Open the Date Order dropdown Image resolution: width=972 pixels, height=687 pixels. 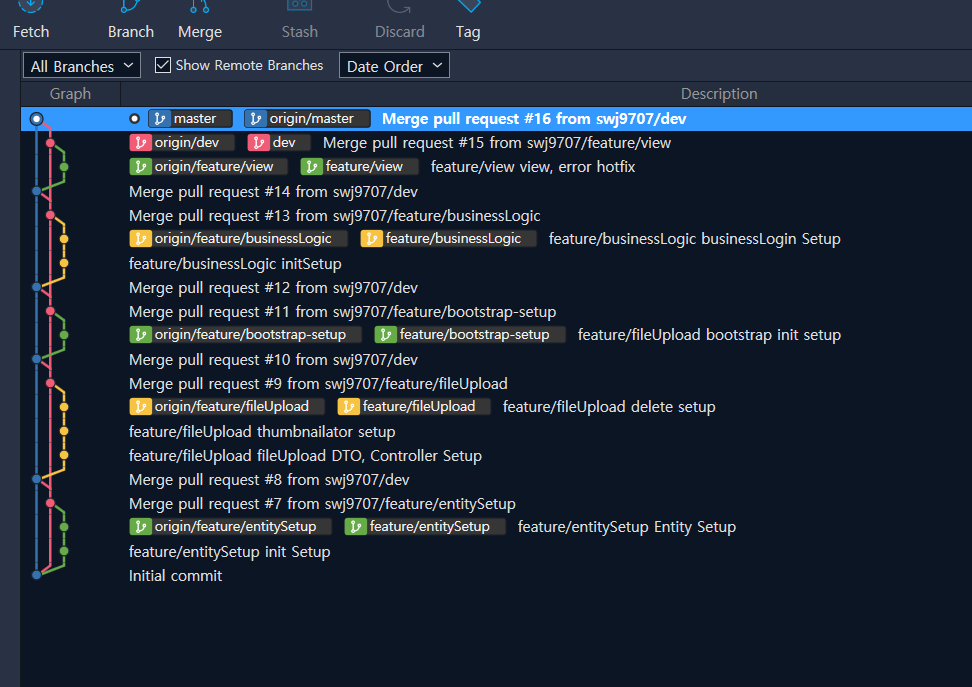click(x=394, y=65)
